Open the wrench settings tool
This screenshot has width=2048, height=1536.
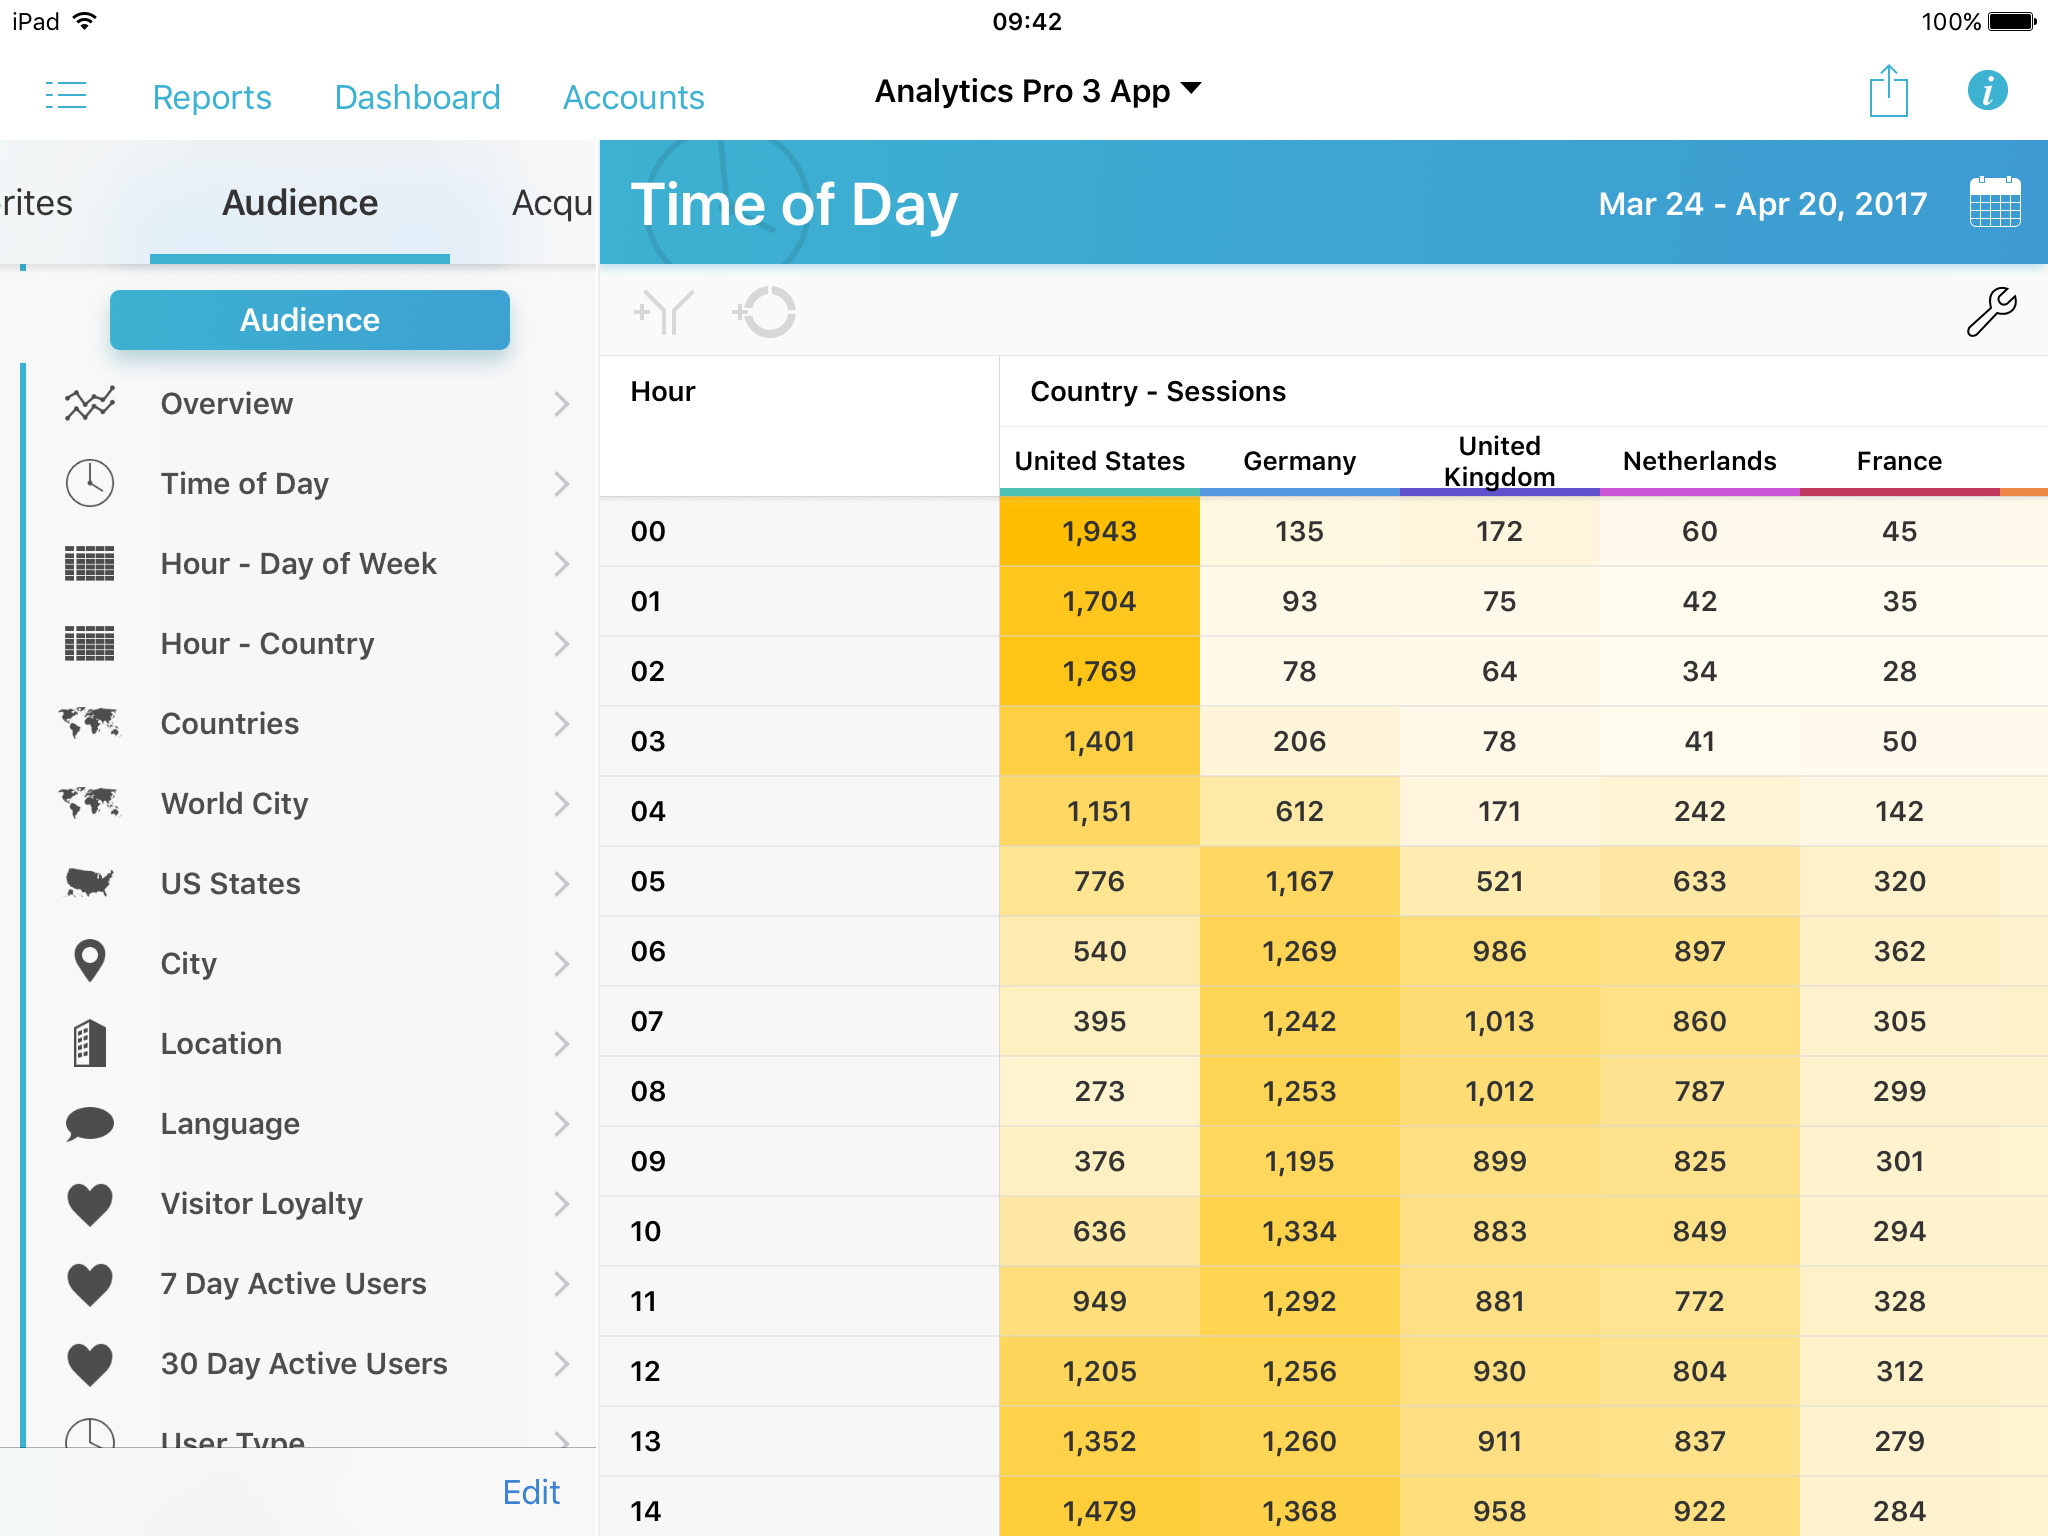click(x=1991, y=312)
